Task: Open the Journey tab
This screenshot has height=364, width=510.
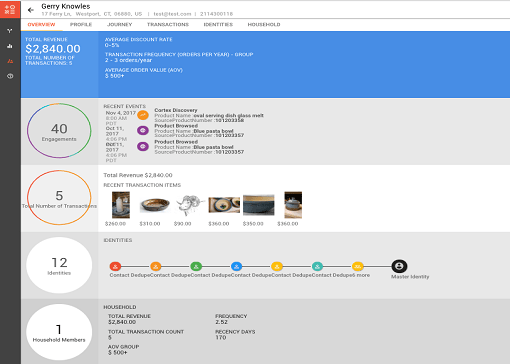Action: [120, 24]
